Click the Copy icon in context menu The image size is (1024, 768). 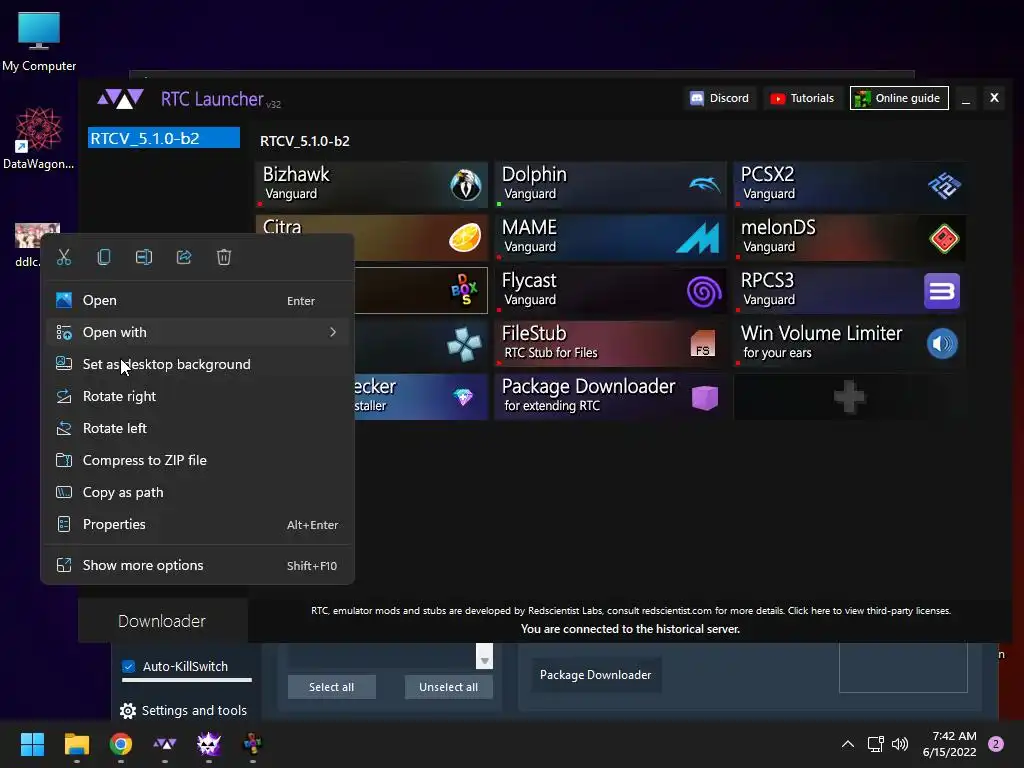[104, 257]
